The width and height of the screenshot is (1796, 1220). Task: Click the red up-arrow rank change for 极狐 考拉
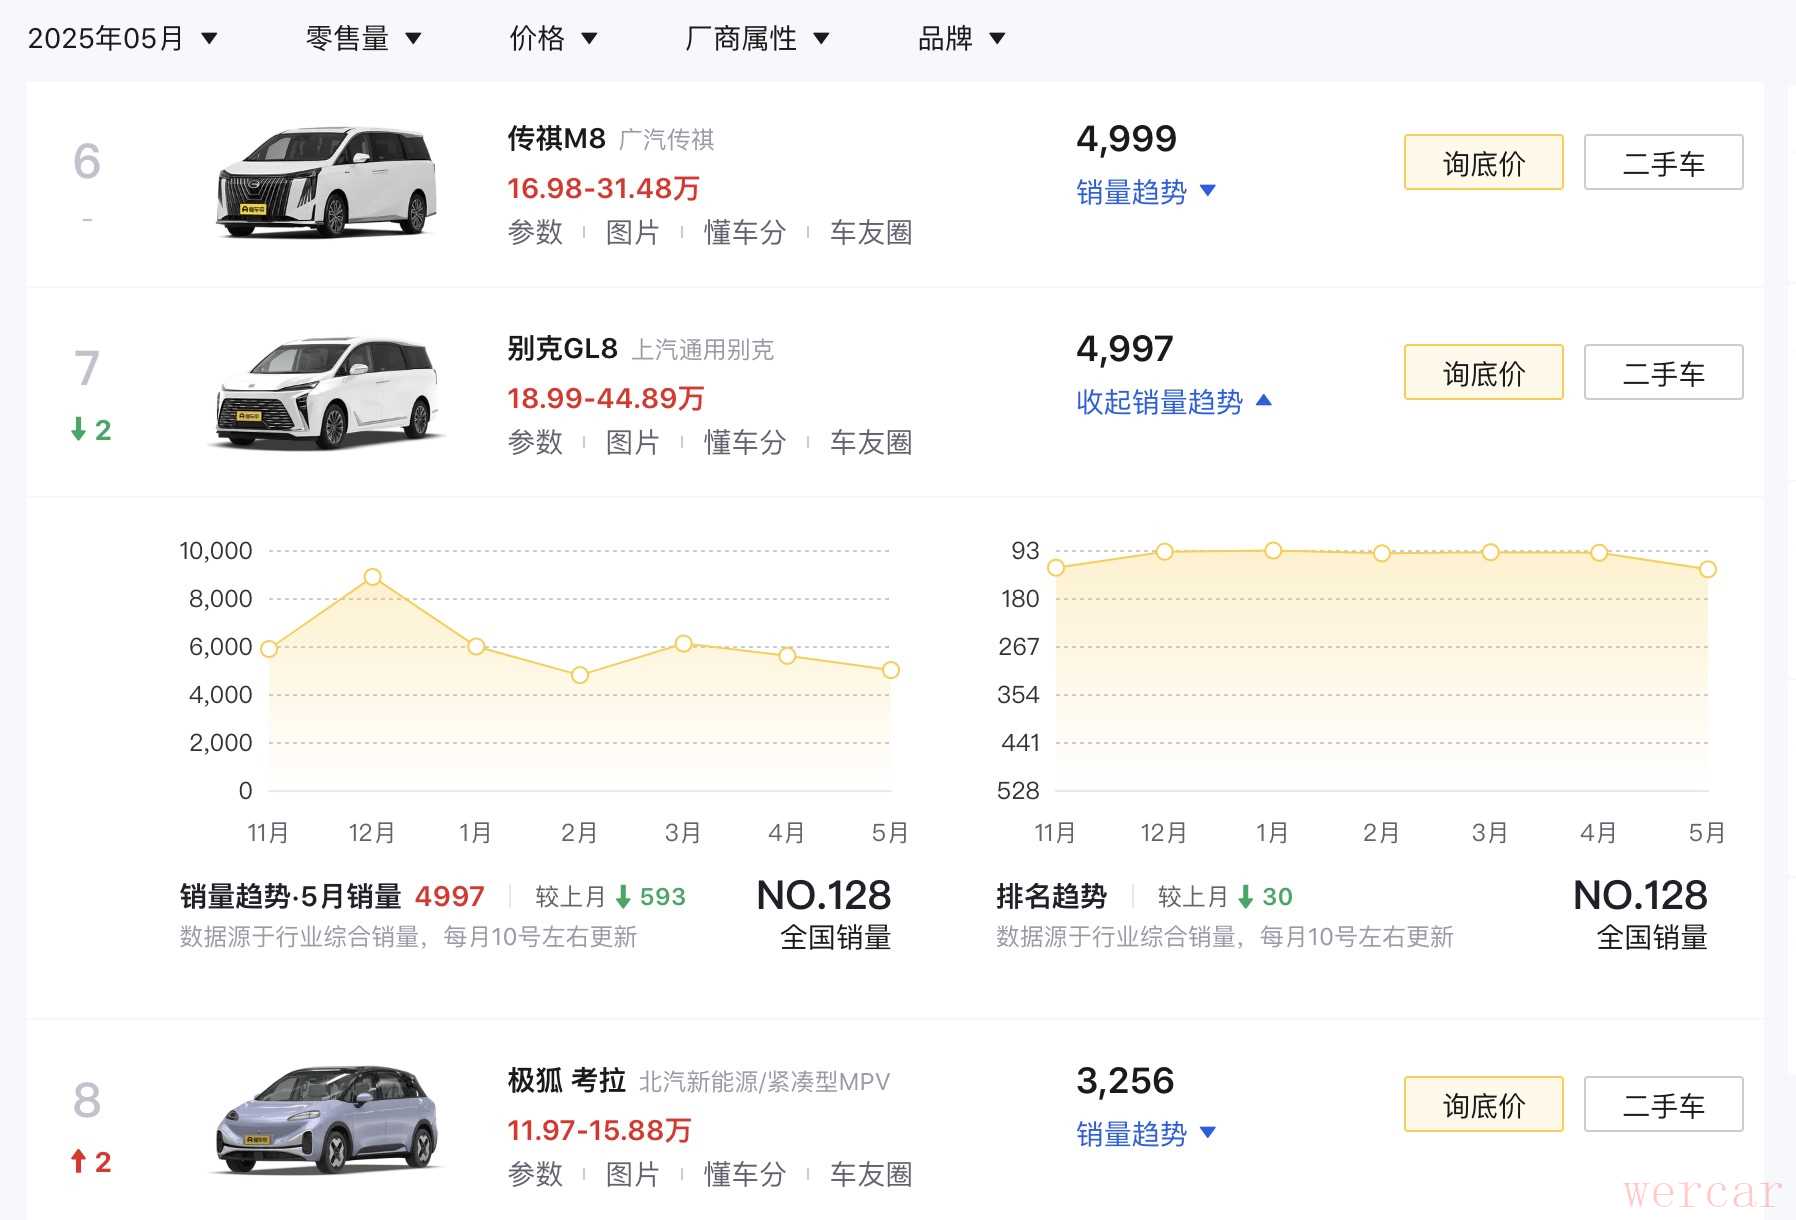point(91,1162)
